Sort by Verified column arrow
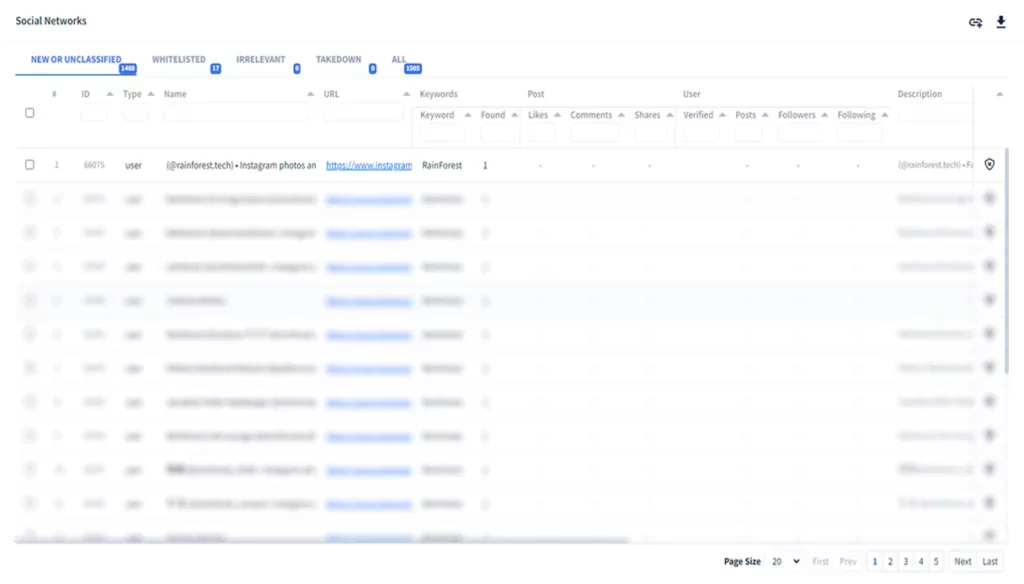The image size is (1024, 584). (722, 115)
